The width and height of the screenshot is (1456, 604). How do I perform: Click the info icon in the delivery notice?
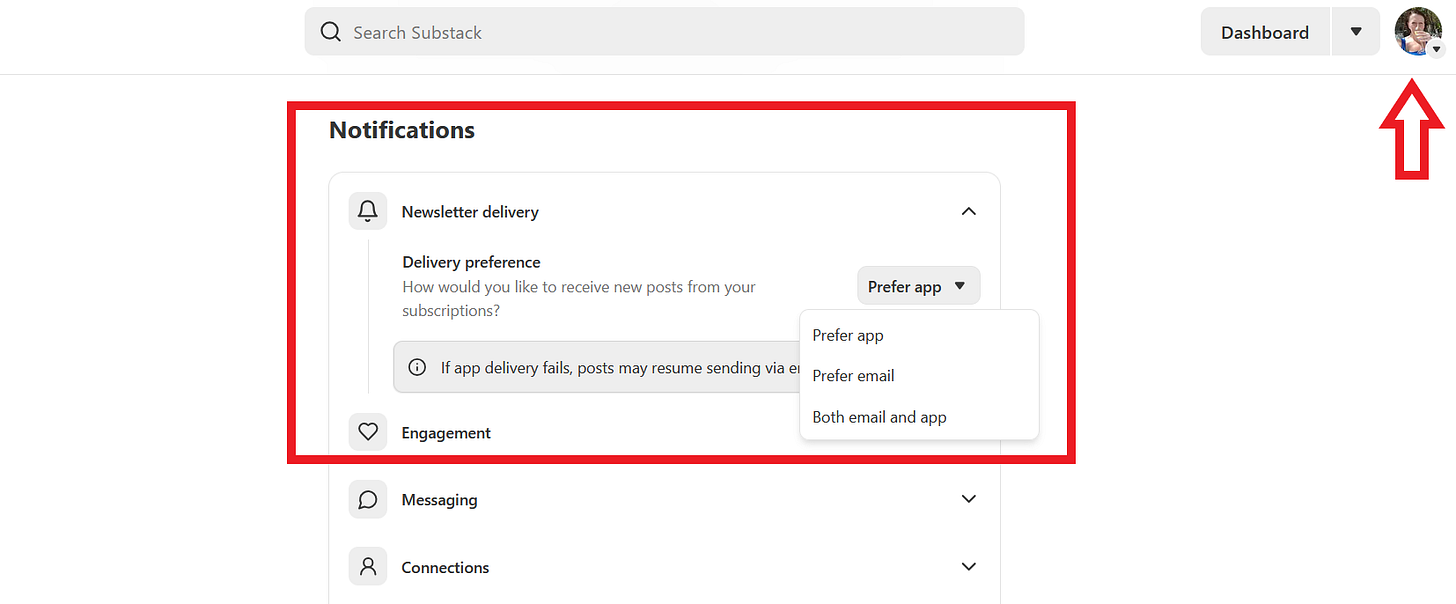(x=417, y=367)
